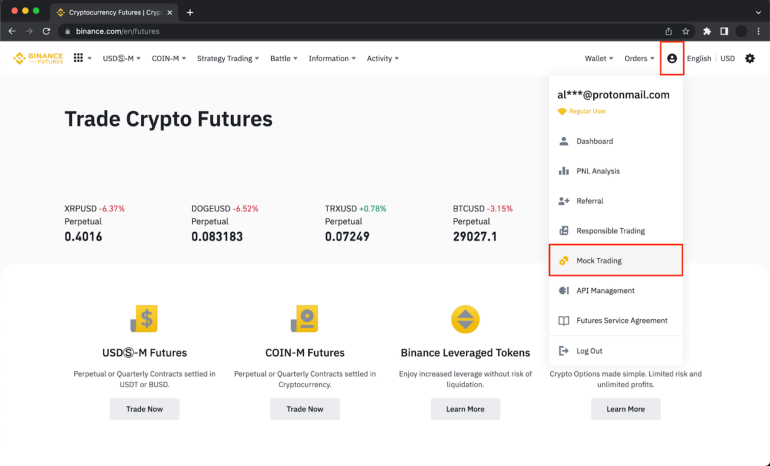Open PNL Analysis menu entry
The height and width of the screenshot is (466, 770).
point(616,171)
